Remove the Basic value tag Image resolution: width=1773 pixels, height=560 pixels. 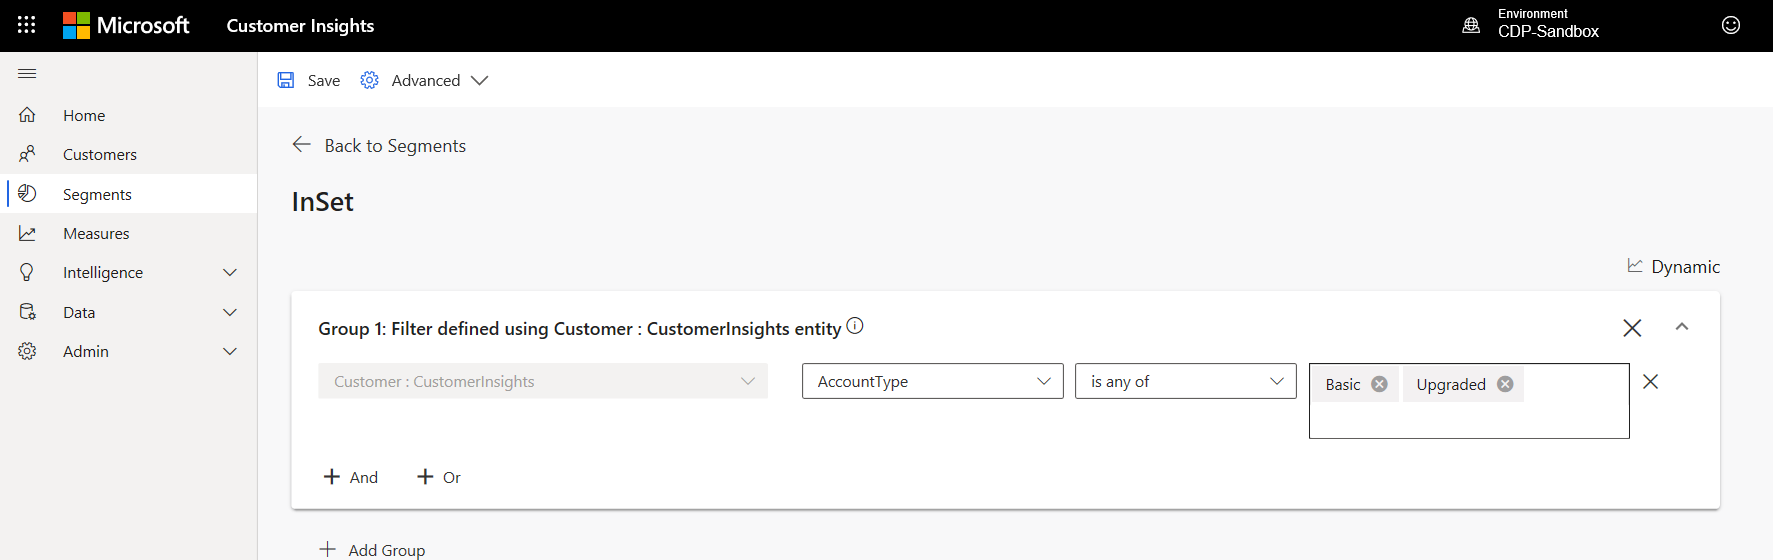[x=1379, y=384]
